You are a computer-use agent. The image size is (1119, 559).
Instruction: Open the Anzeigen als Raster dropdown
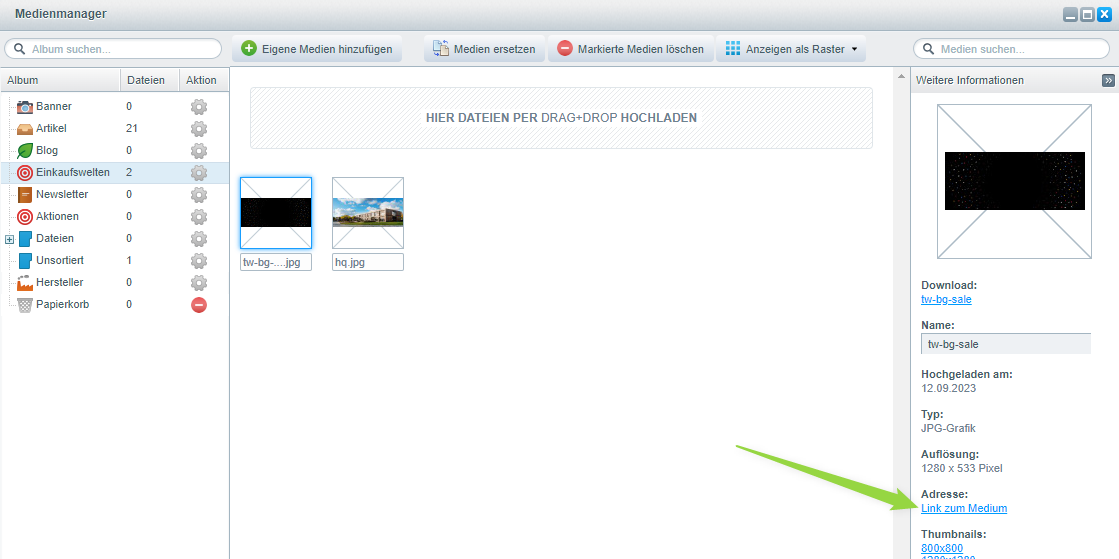coord(791,49)
